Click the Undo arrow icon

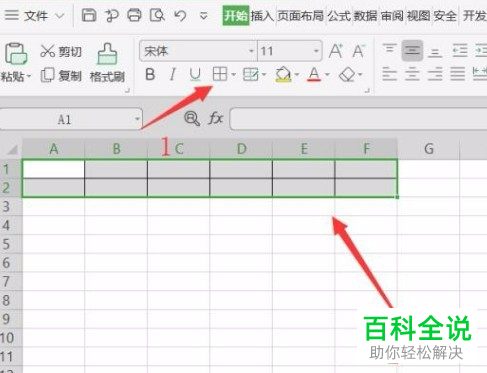(x=180, y=15)
